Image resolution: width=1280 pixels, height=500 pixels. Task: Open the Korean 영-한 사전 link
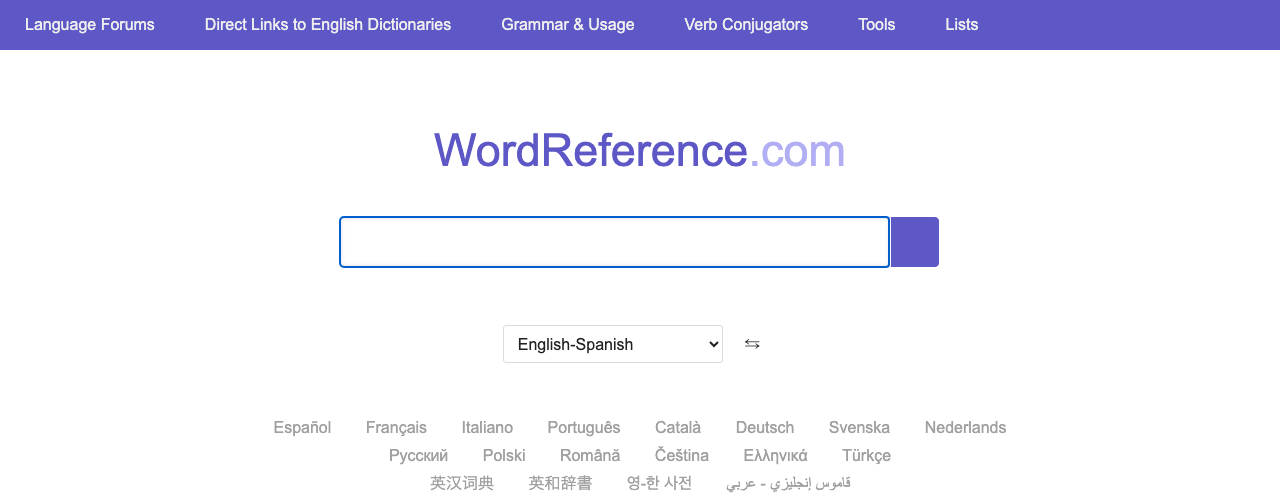click(659, 483)
